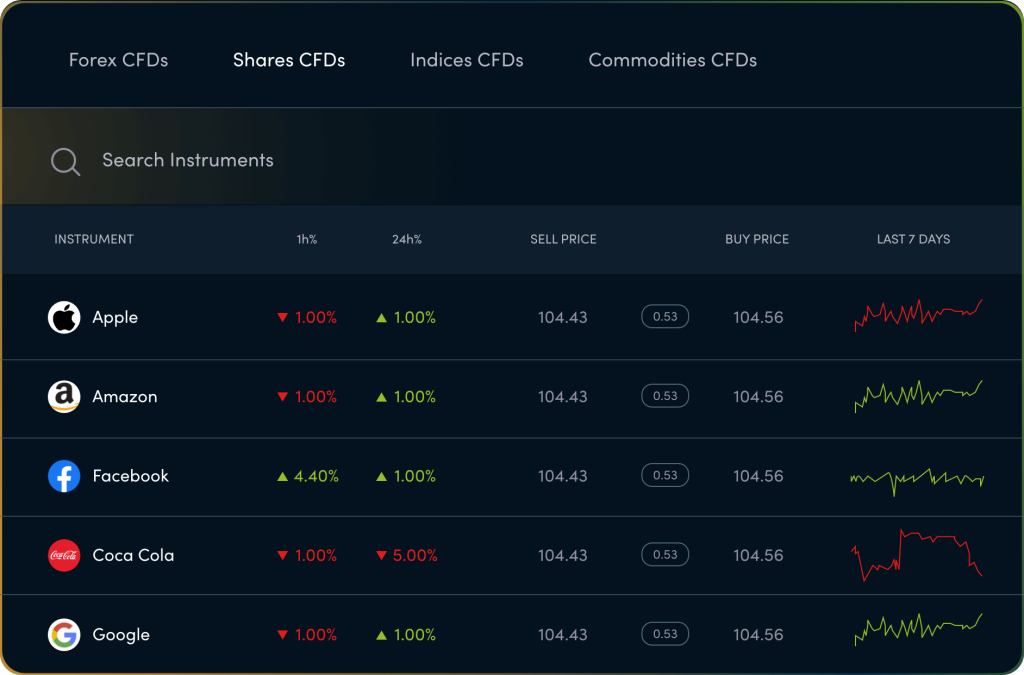Click Apple's 1h% value 1.00%
1024x675 pixels.
pyautogui.click(x=316, y=318)
